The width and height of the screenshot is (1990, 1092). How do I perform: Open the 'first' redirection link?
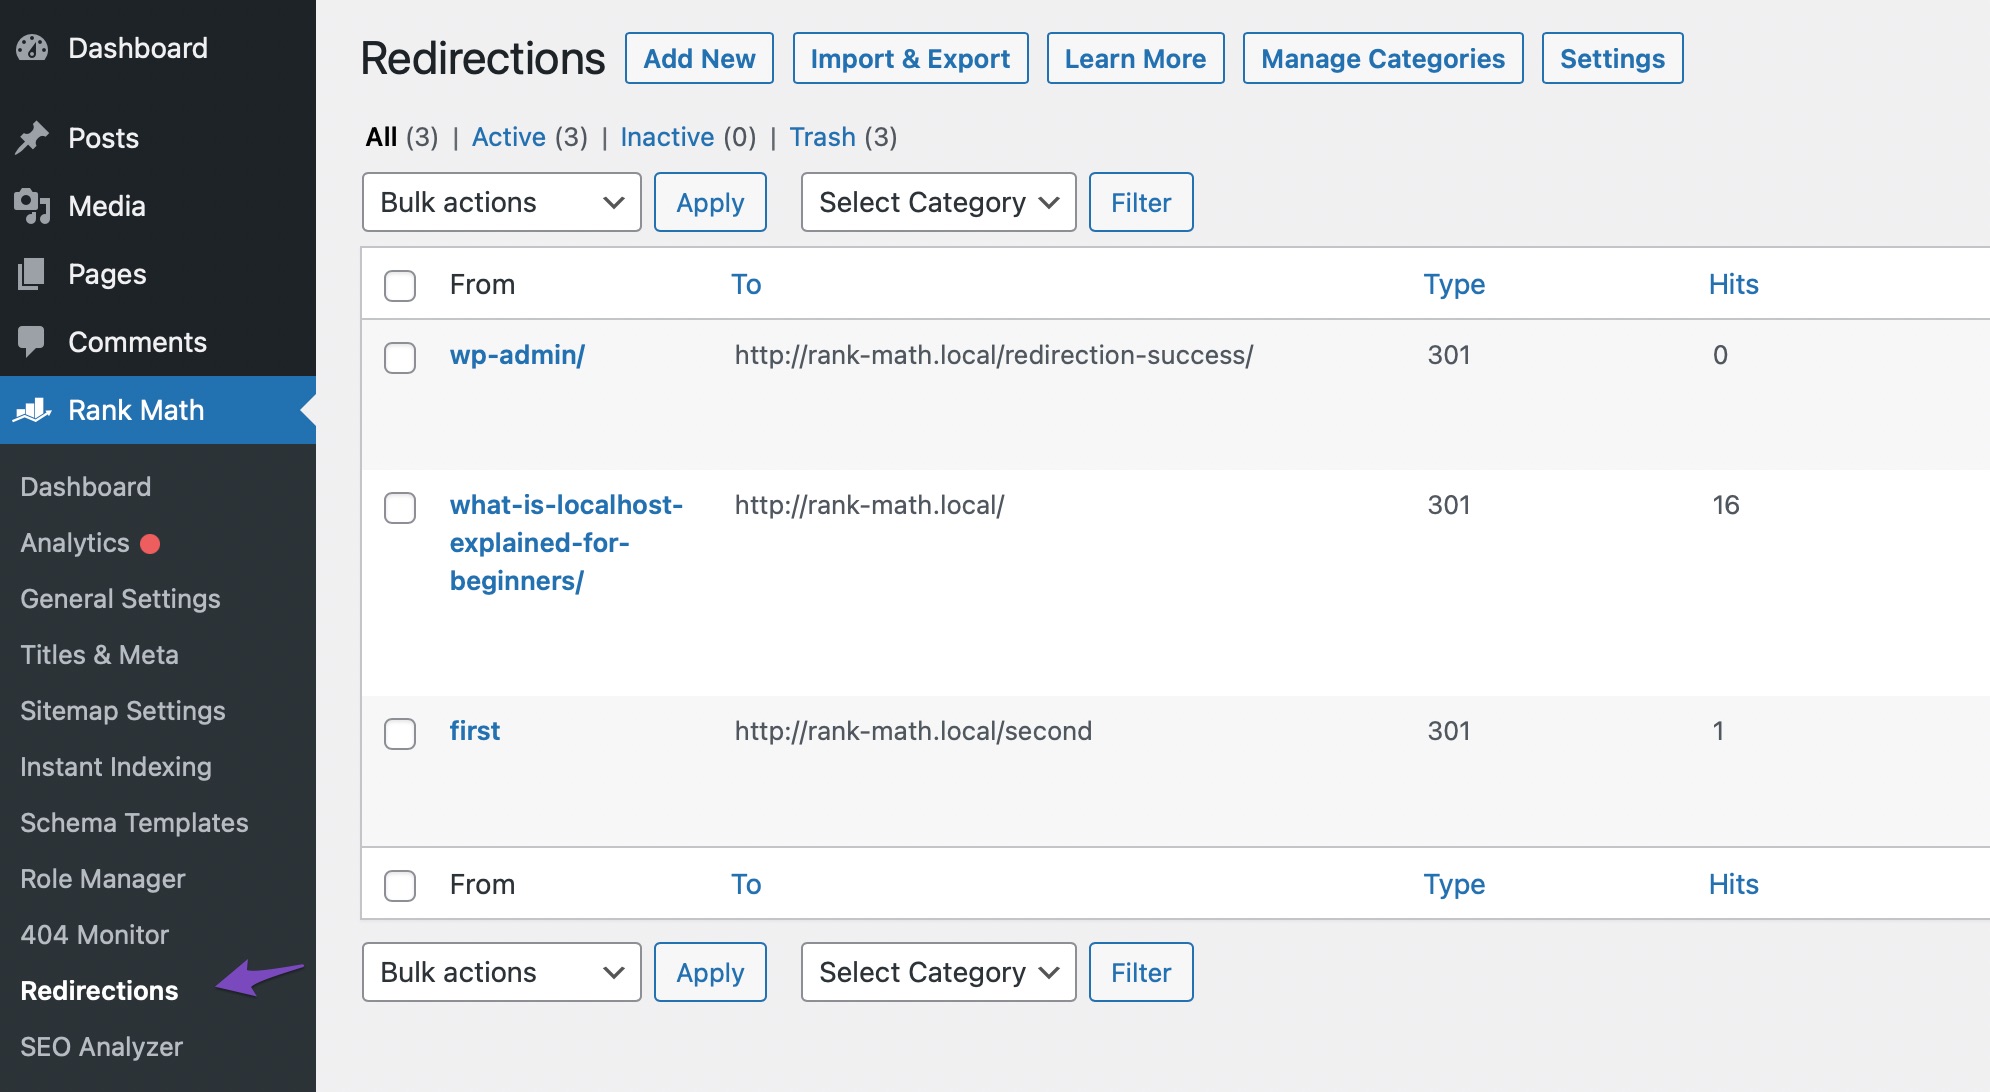click(x=475, y=731)
